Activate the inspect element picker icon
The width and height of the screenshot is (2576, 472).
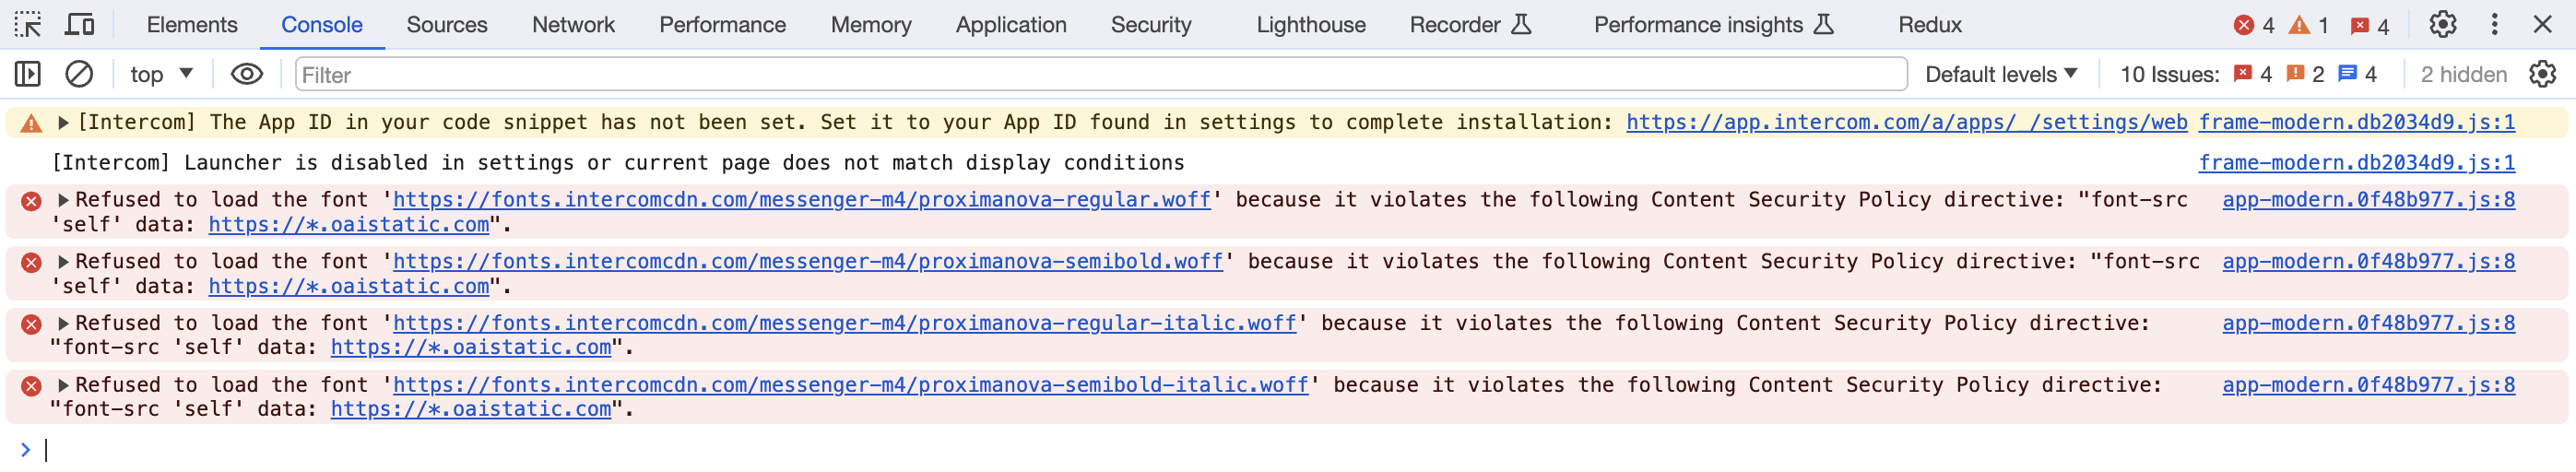[x=28, y=24]
